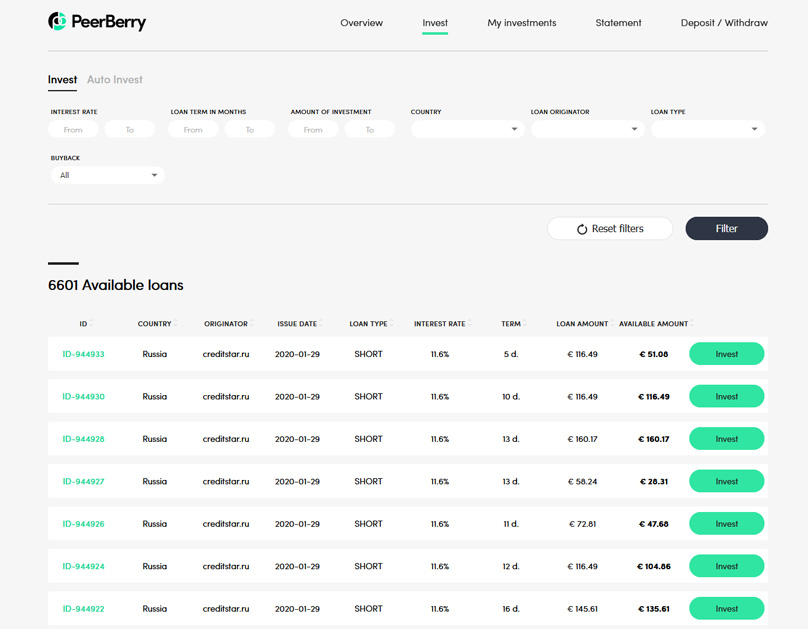The width and height of the screenshot is (808, 629).
Task: Click the PeerBerry logo
Action: 97,22
